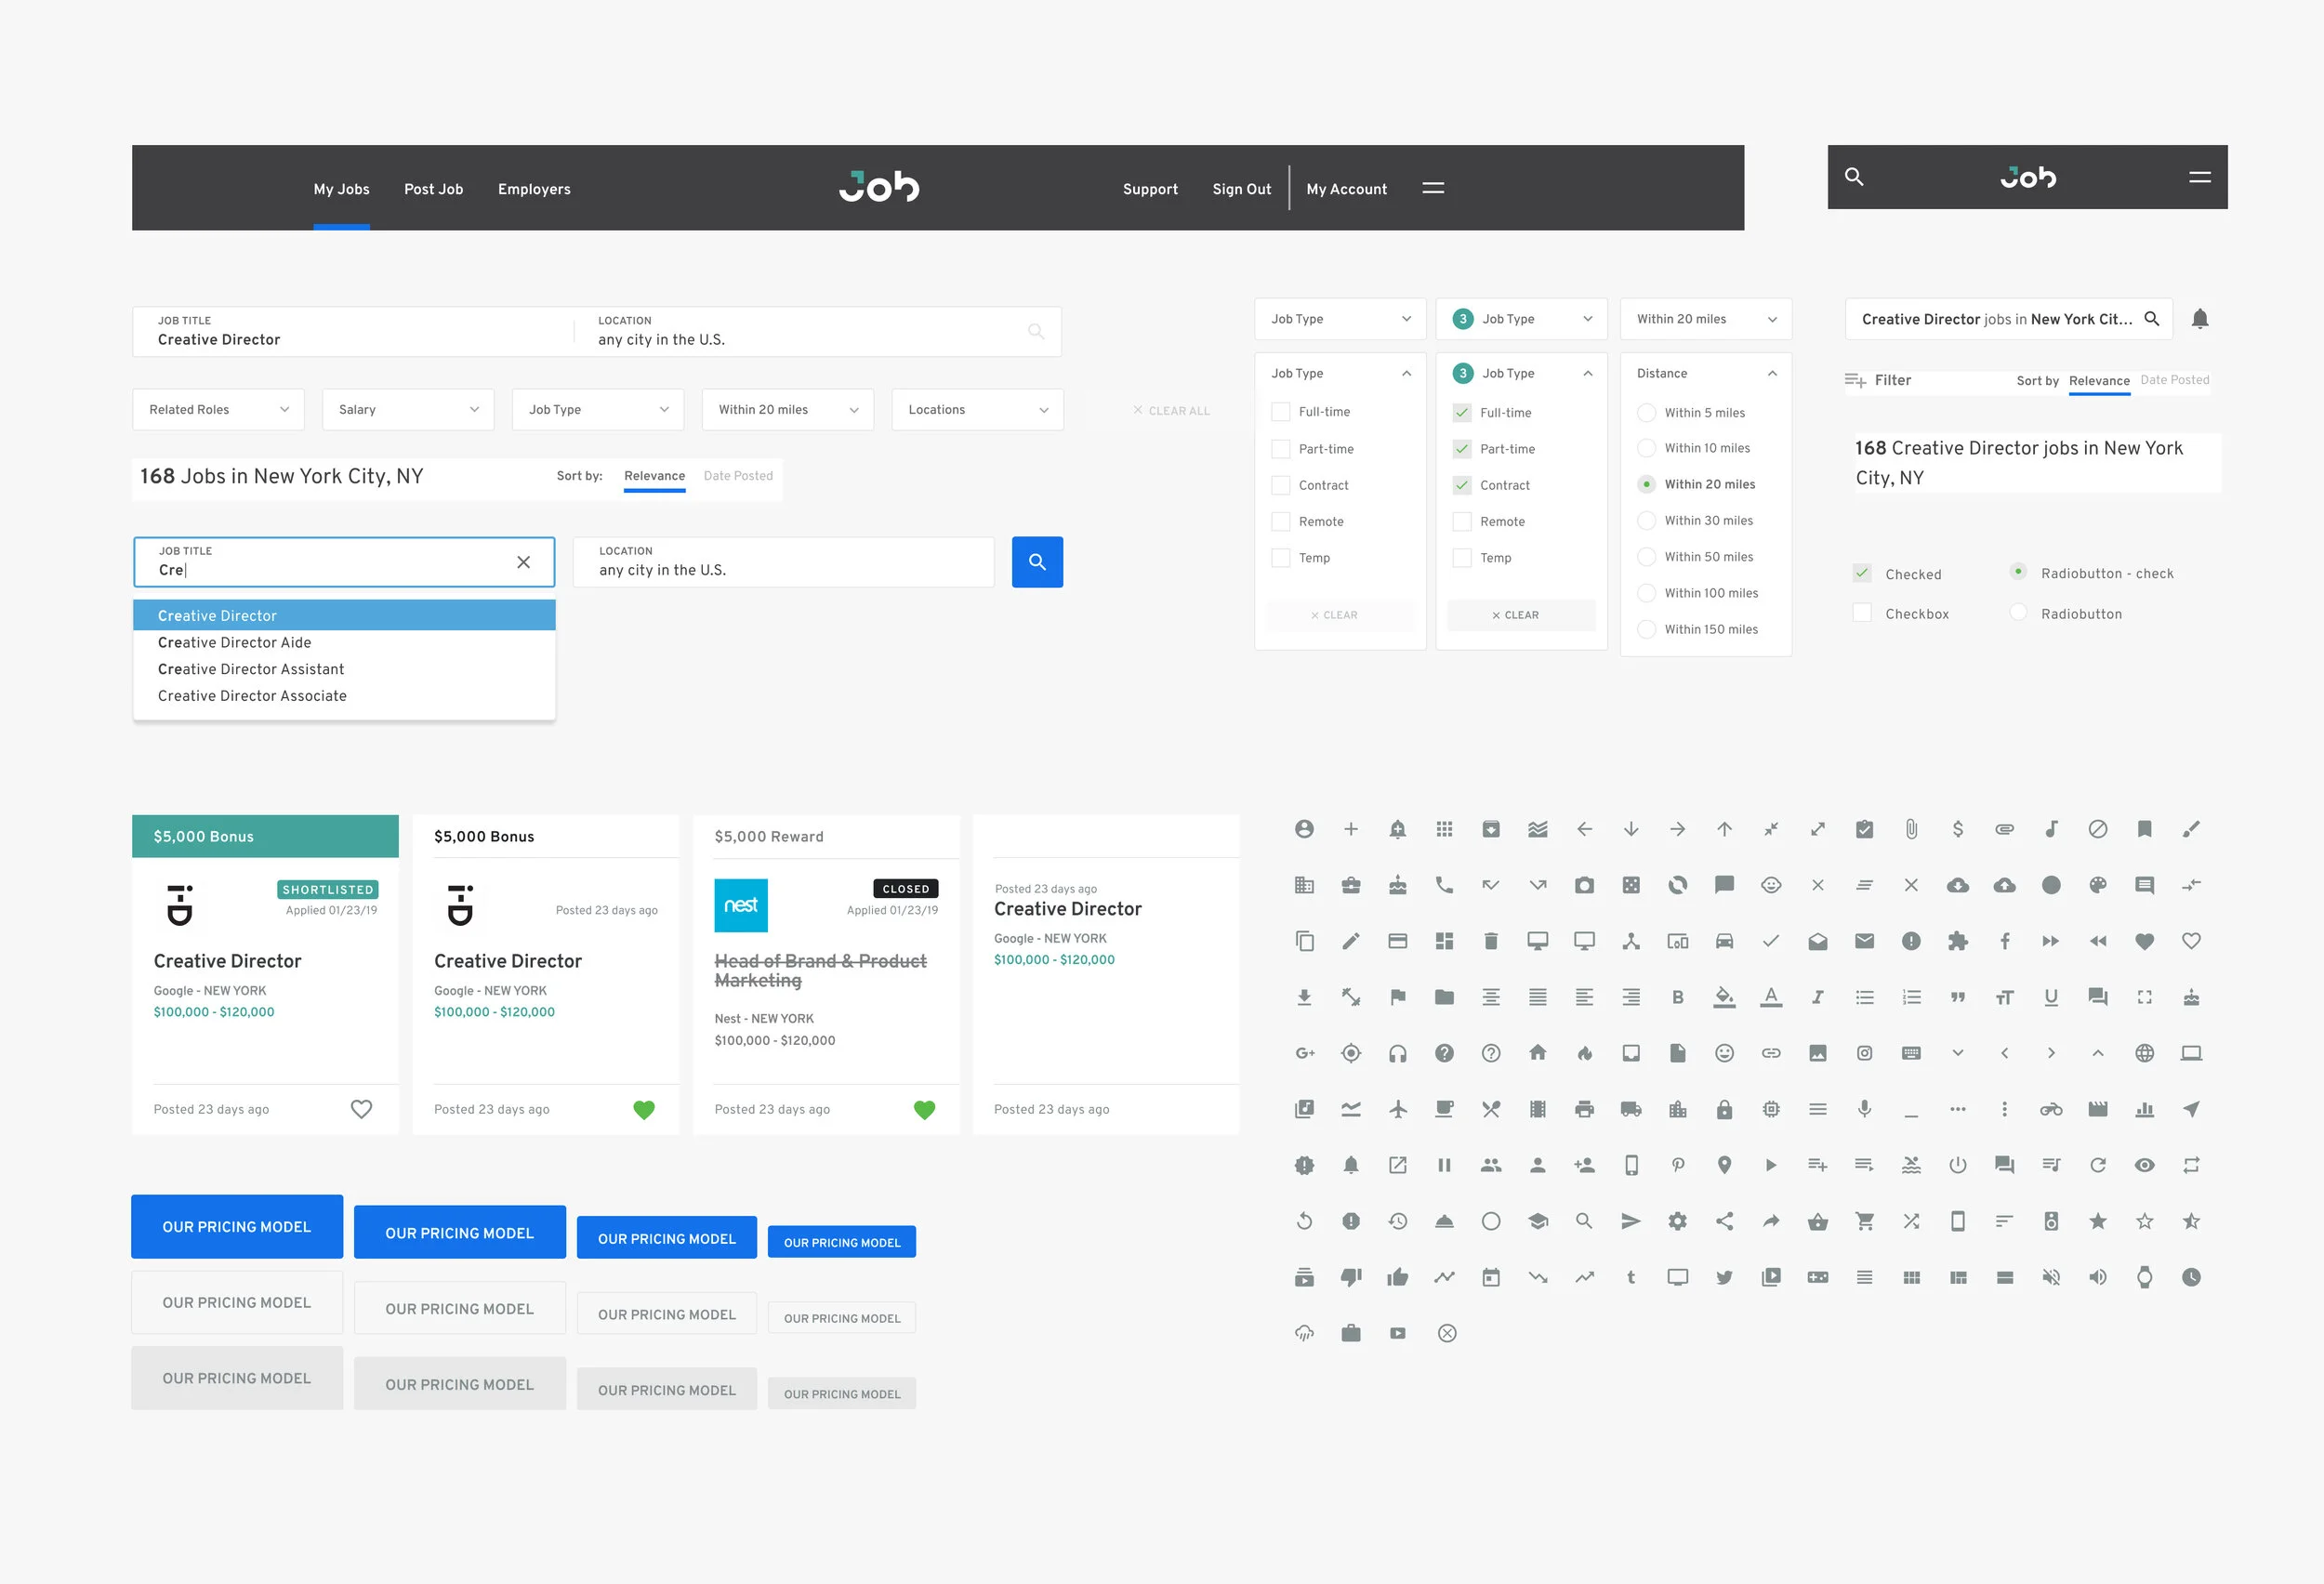The image size is (2324, 1584).
Task: Open the Related Roles dropdown
Action: tap(218, 410)
